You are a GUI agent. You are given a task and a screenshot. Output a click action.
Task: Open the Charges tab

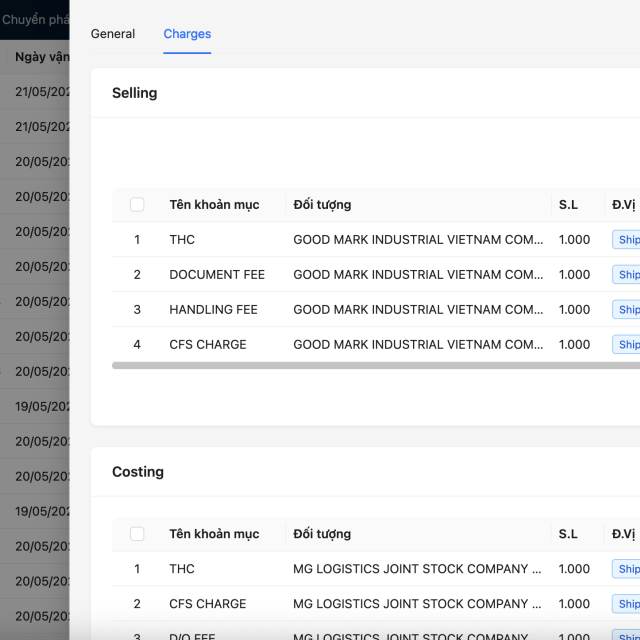[x=187, y=34]
